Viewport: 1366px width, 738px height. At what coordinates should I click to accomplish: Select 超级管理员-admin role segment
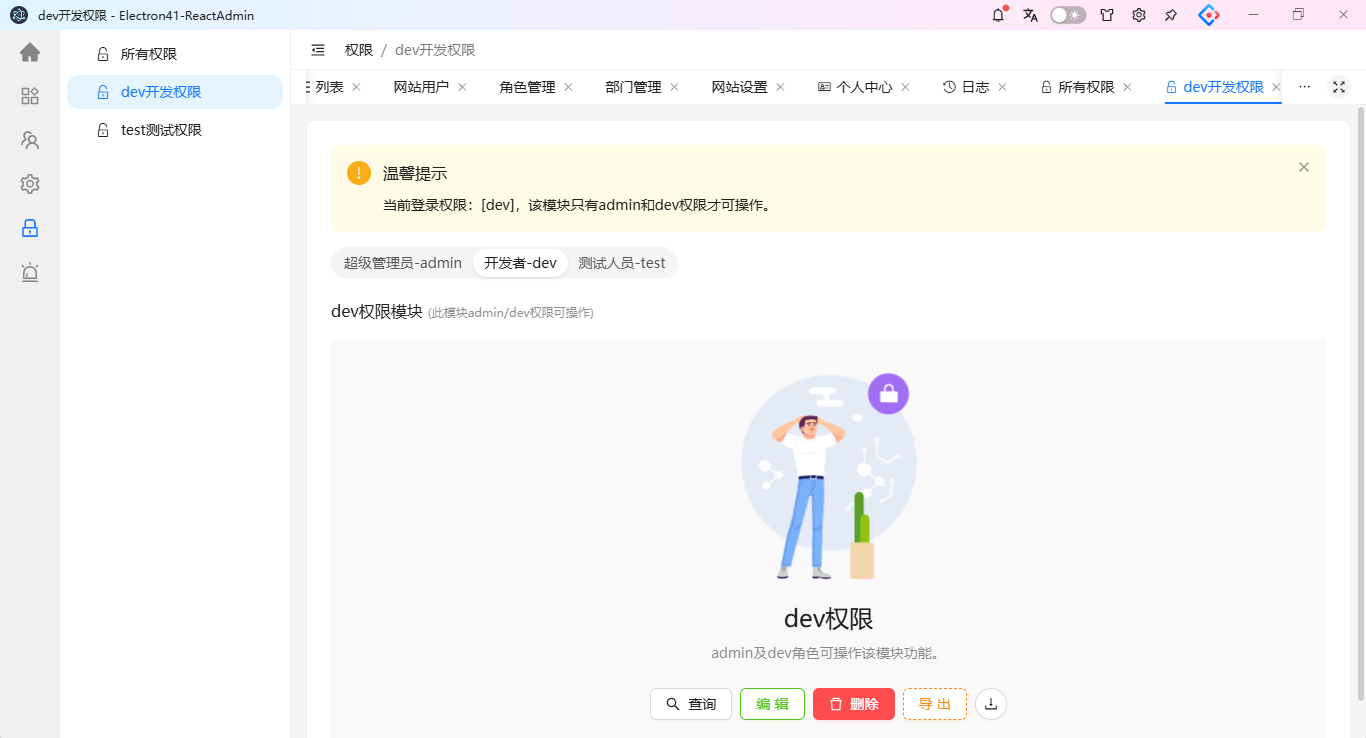(x=403, y=263)
